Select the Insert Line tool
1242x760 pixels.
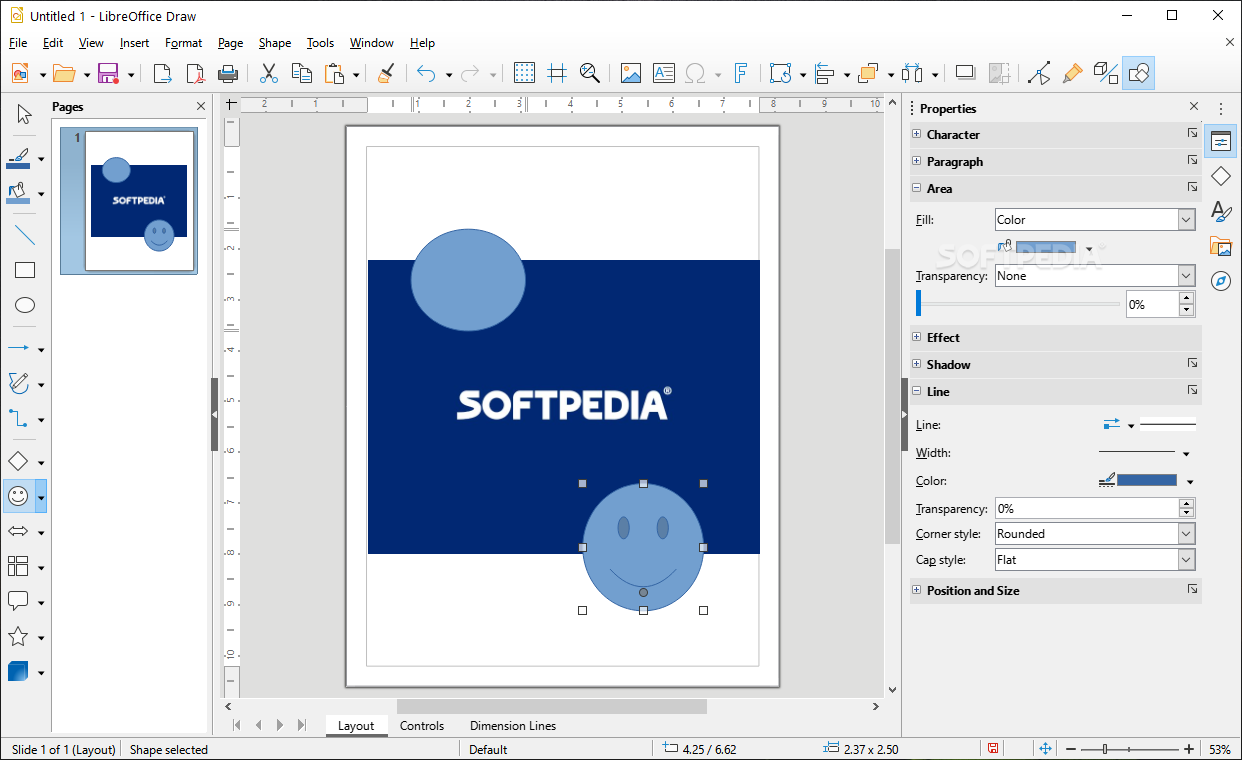coord(25,236)
